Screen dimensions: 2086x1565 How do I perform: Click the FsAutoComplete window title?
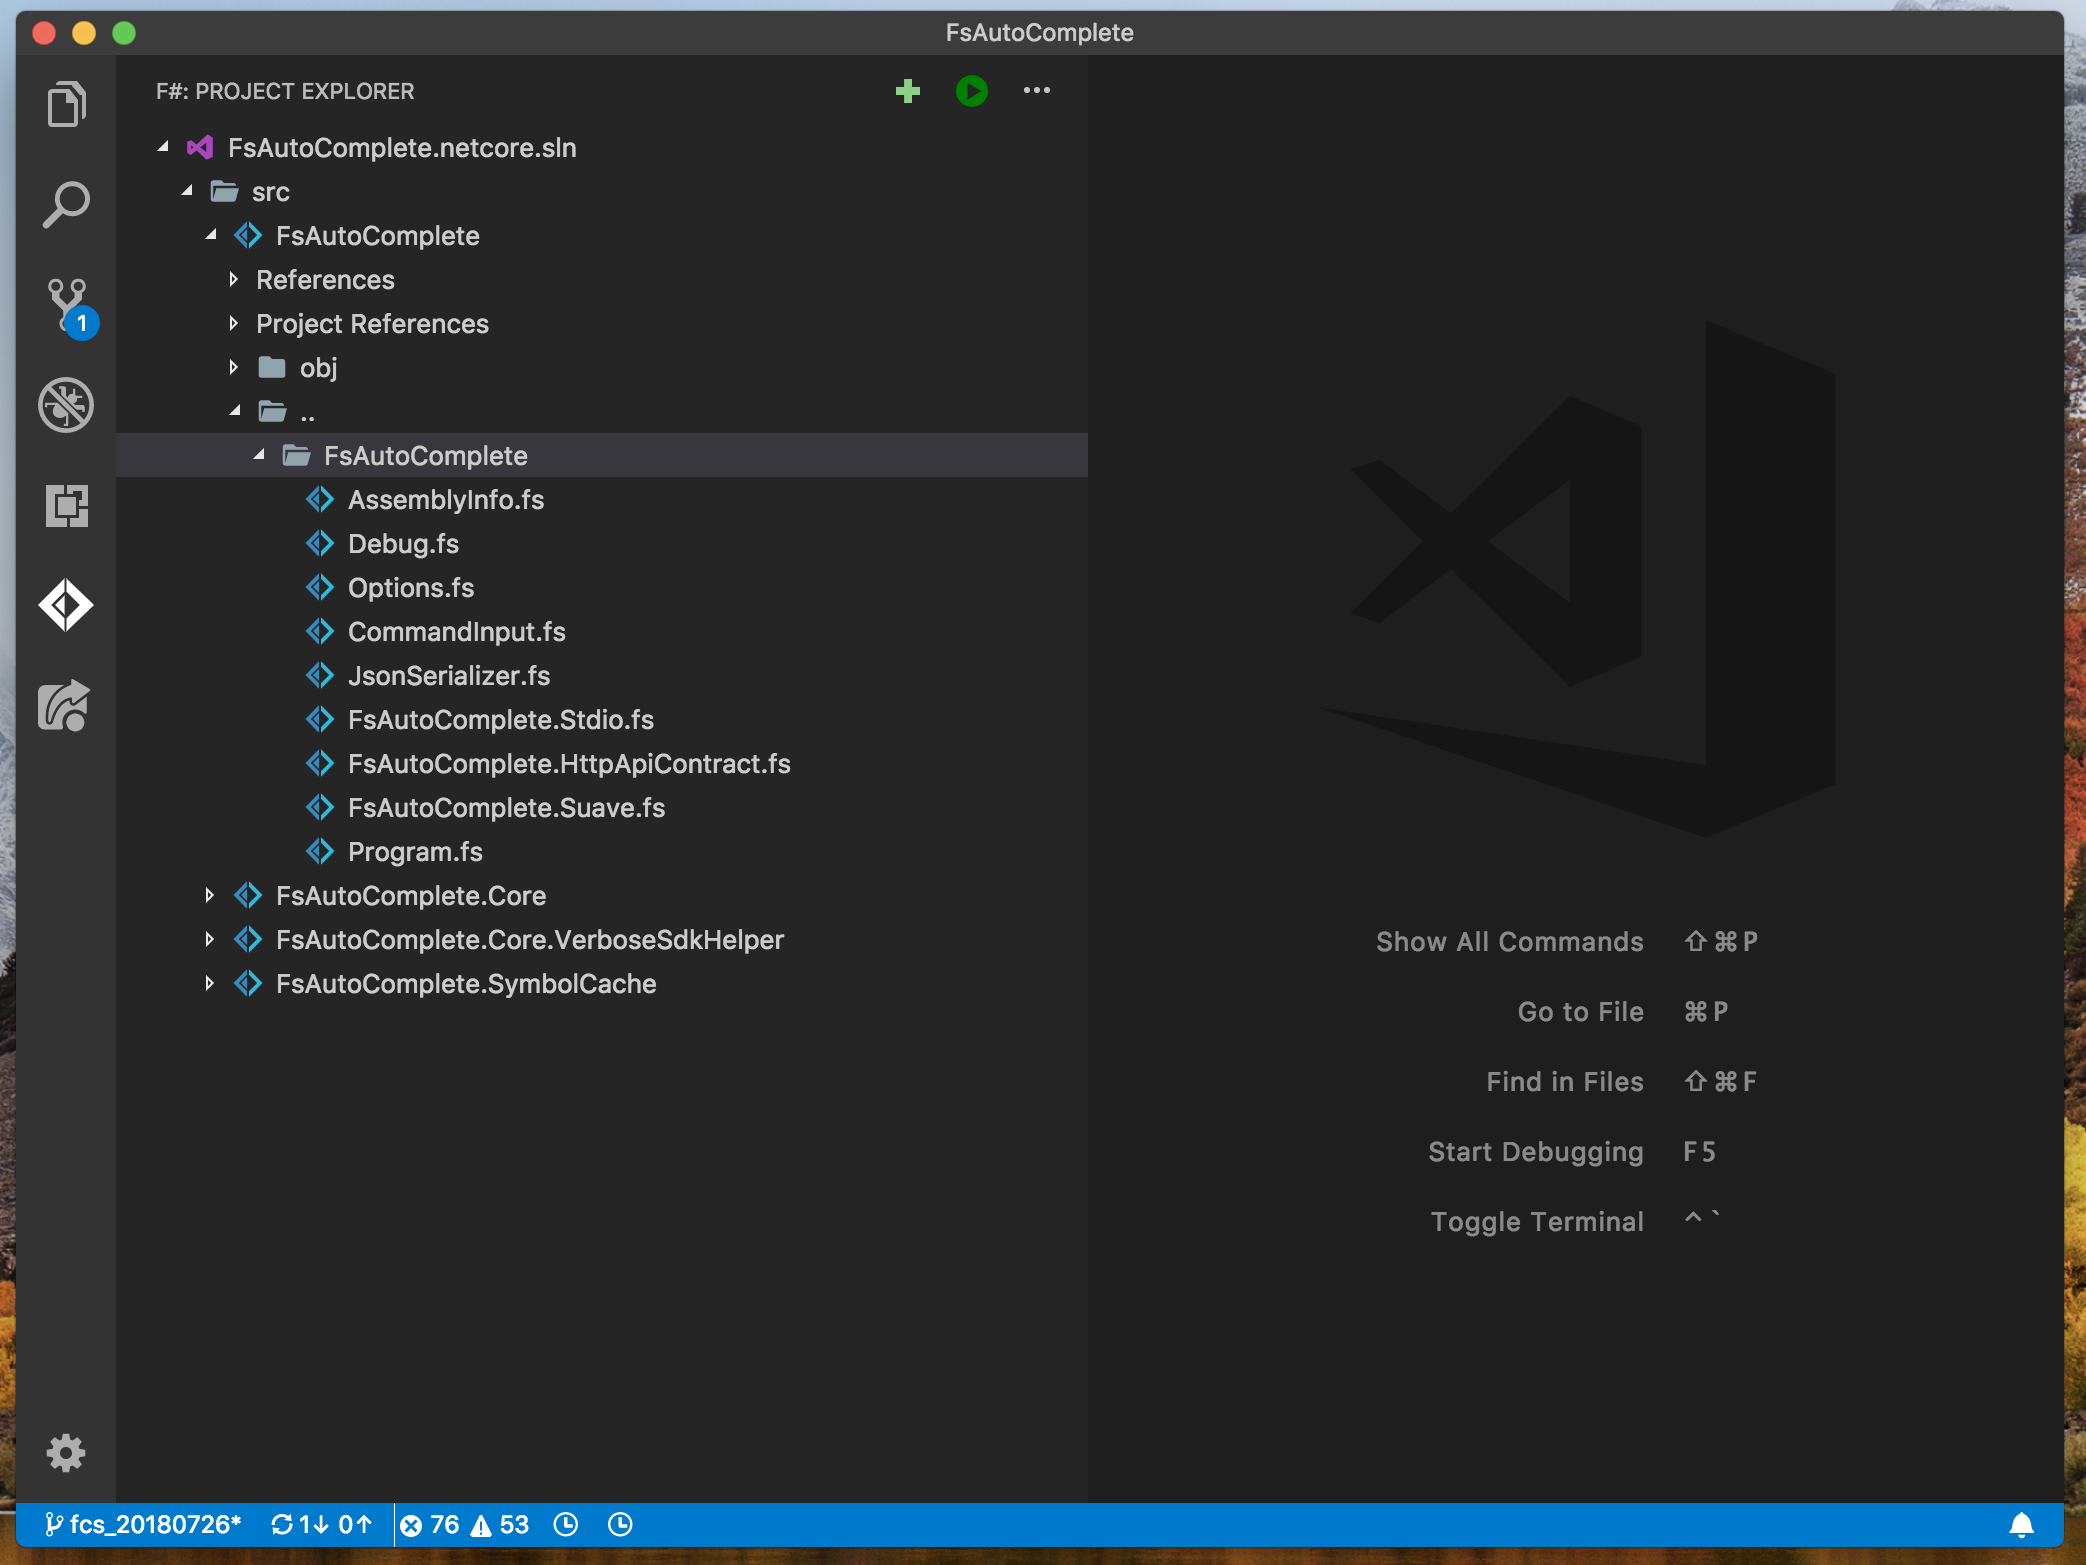click(1039, 32)
